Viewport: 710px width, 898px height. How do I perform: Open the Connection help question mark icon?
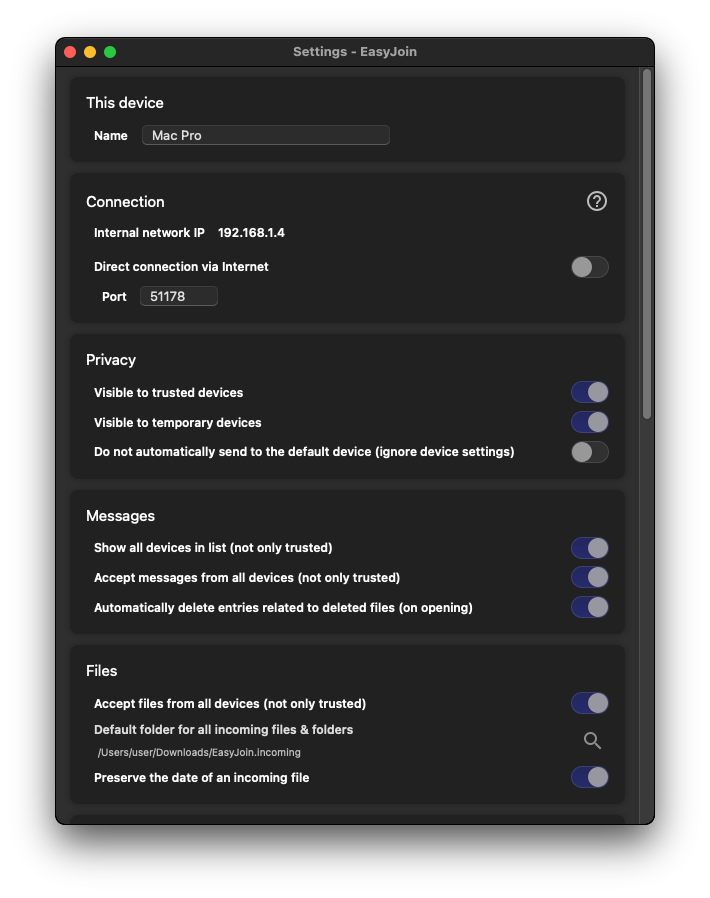click(597, 201)
